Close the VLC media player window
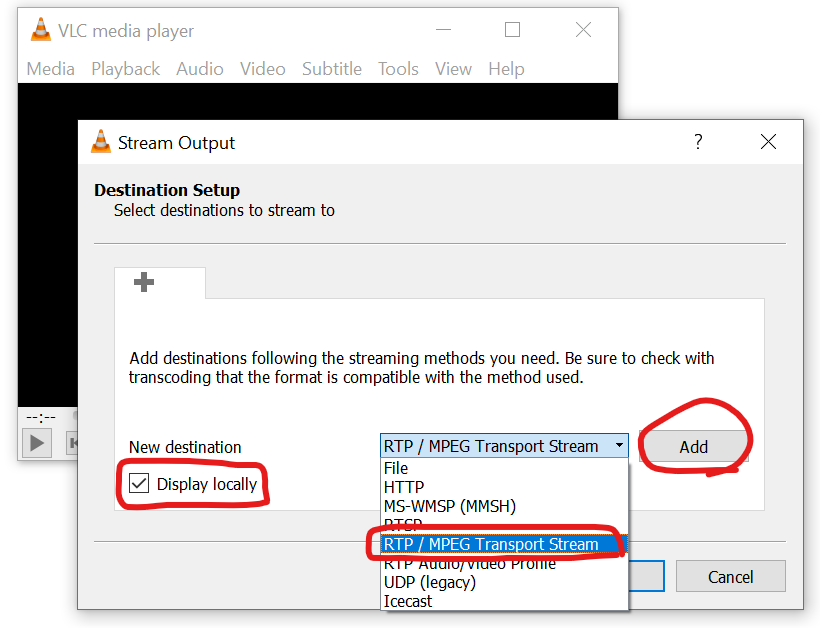820x628 pixels. coord(583,30)
